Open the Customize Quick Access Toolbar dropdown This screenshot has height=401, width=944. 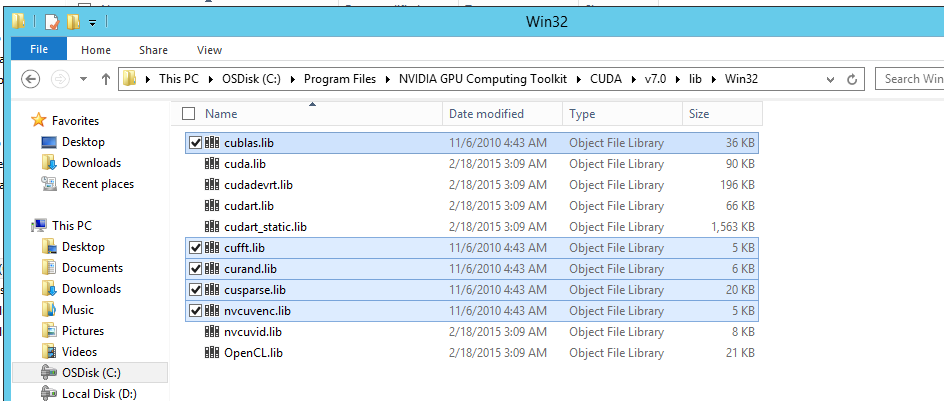(93, 22)
